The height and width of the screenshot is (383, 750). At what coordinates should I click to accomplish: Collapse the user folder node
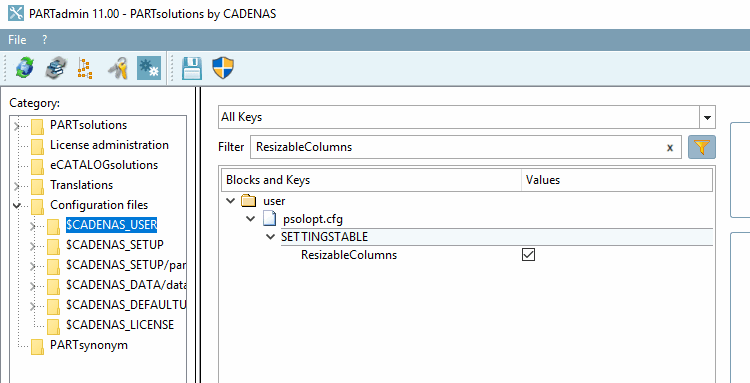tap(231, 200)
